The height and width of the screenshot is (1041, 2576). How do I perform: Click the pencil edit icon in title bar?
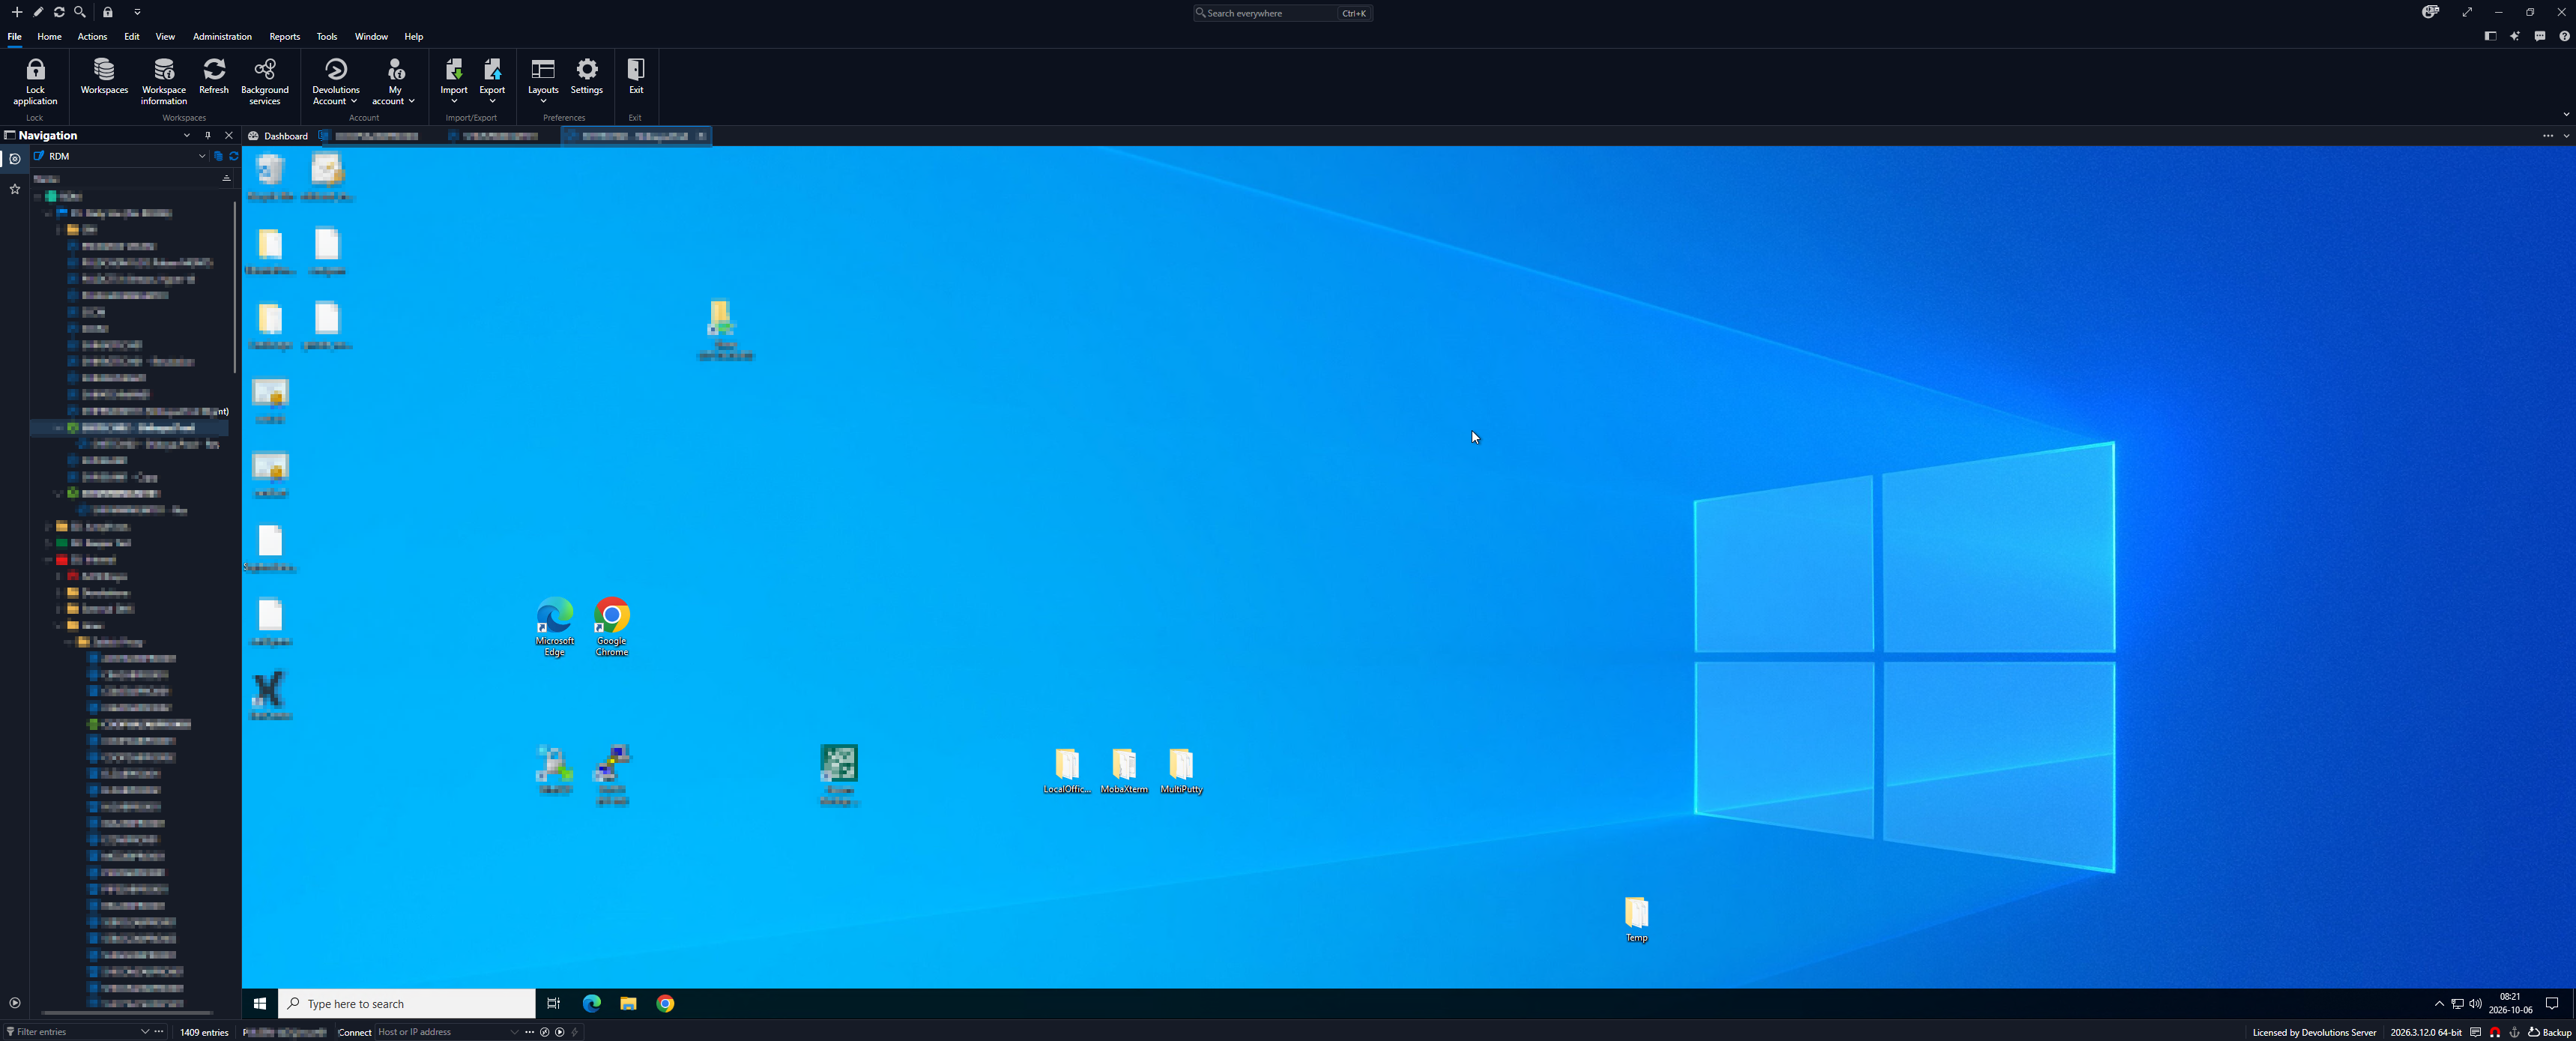[38, 12]
